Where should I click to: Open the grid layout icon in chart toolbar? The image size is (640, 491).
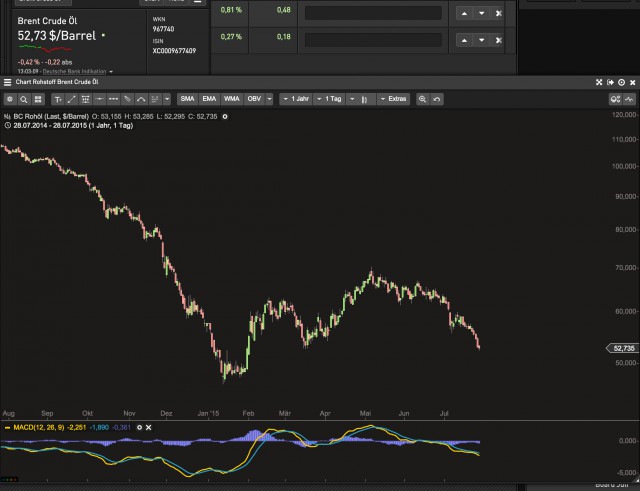(38, 99)
